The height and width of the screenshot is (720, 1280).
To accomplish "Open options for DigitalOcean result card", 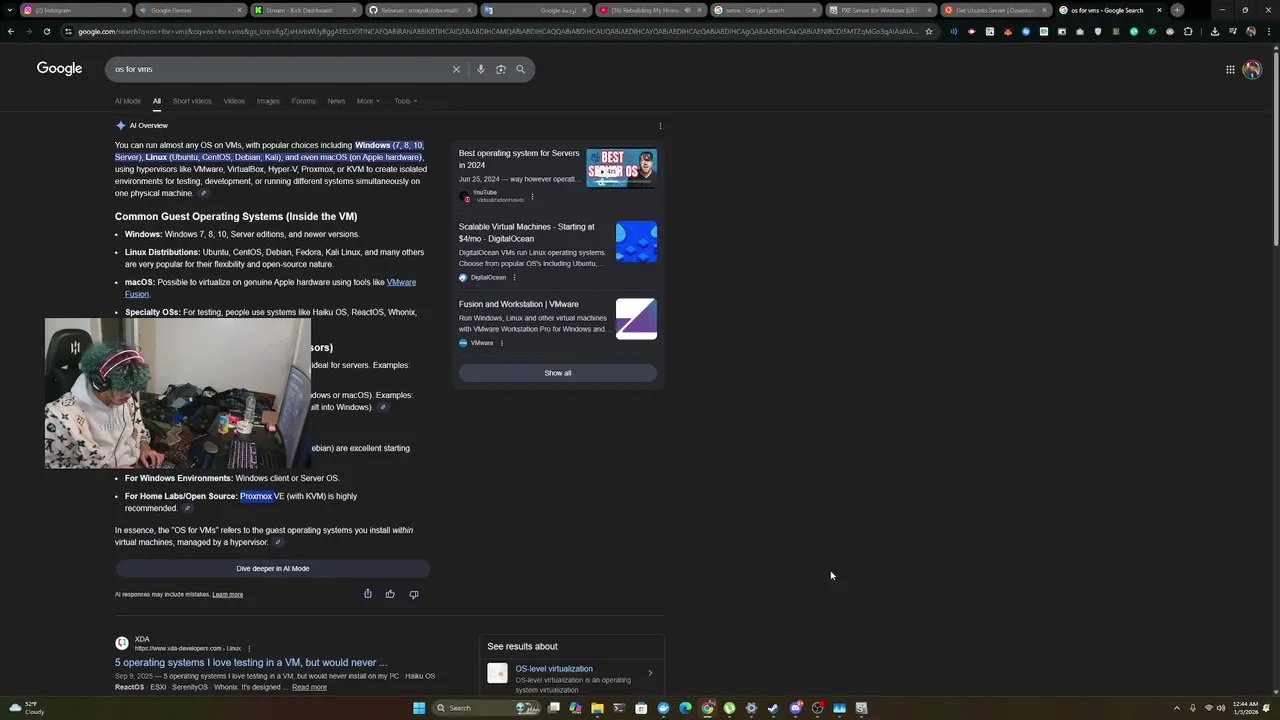I will (514, 277).
